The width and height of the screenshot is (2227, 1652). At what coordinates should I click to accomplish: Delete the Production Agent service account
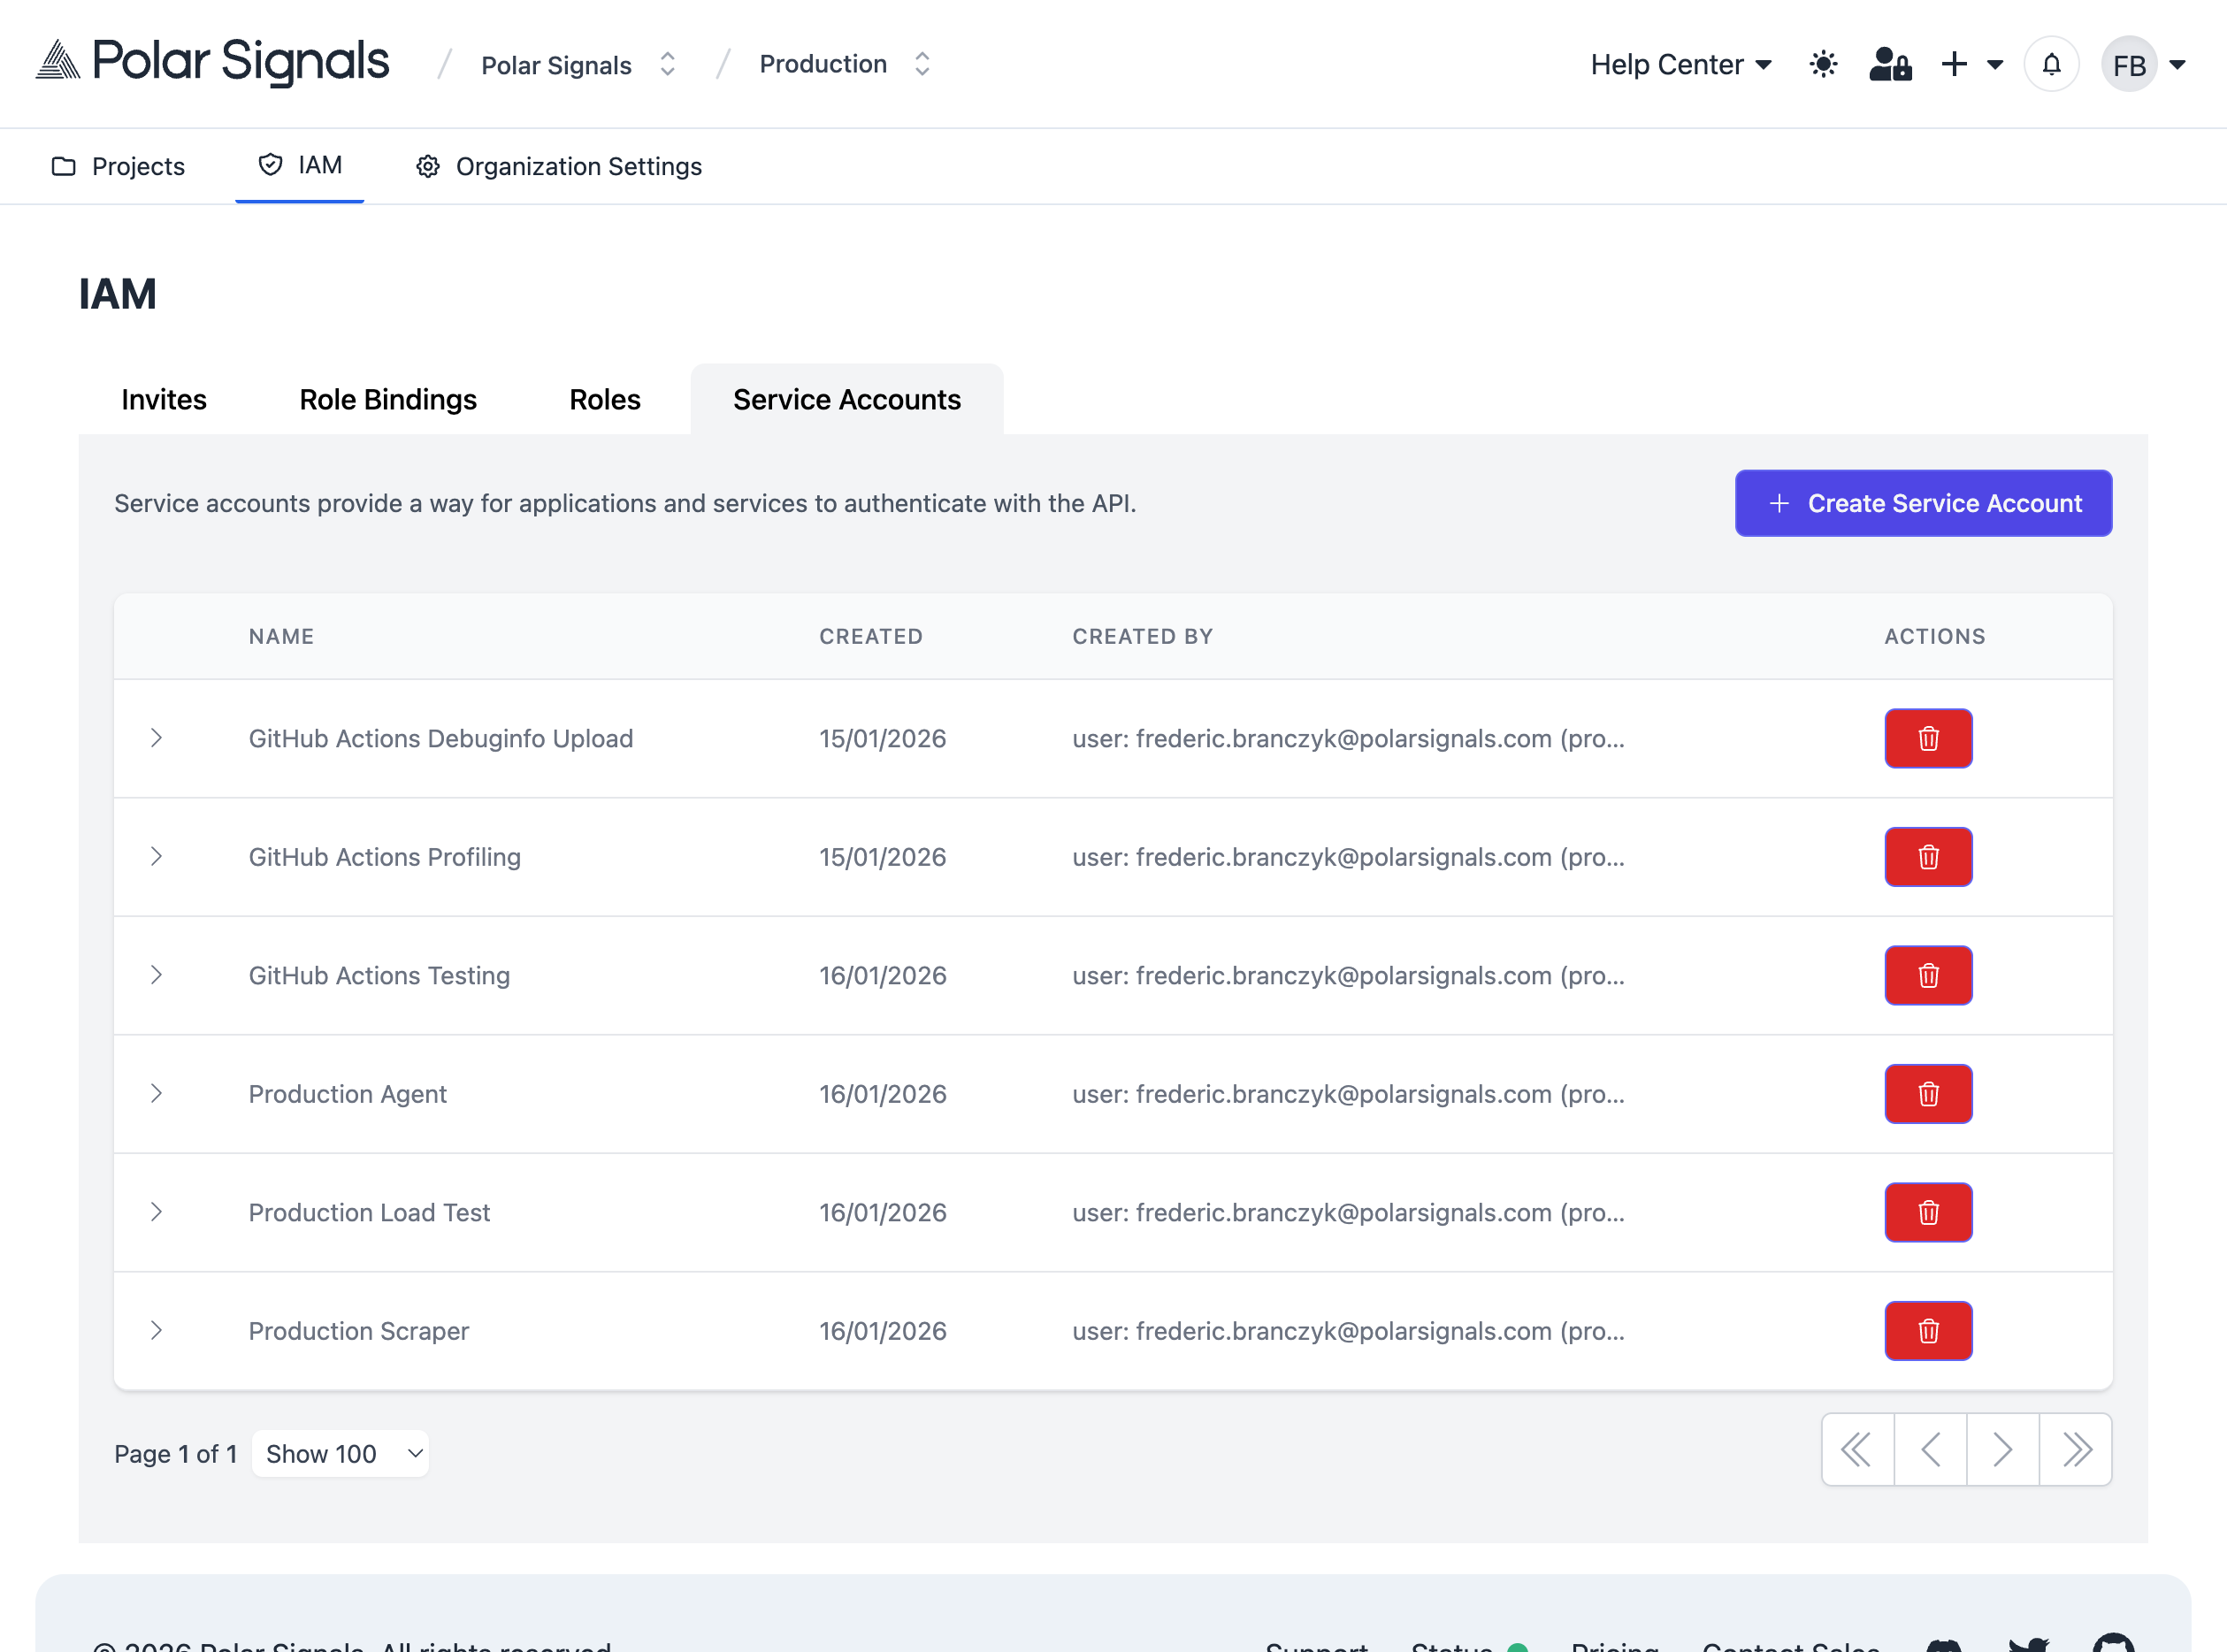1928,1093
